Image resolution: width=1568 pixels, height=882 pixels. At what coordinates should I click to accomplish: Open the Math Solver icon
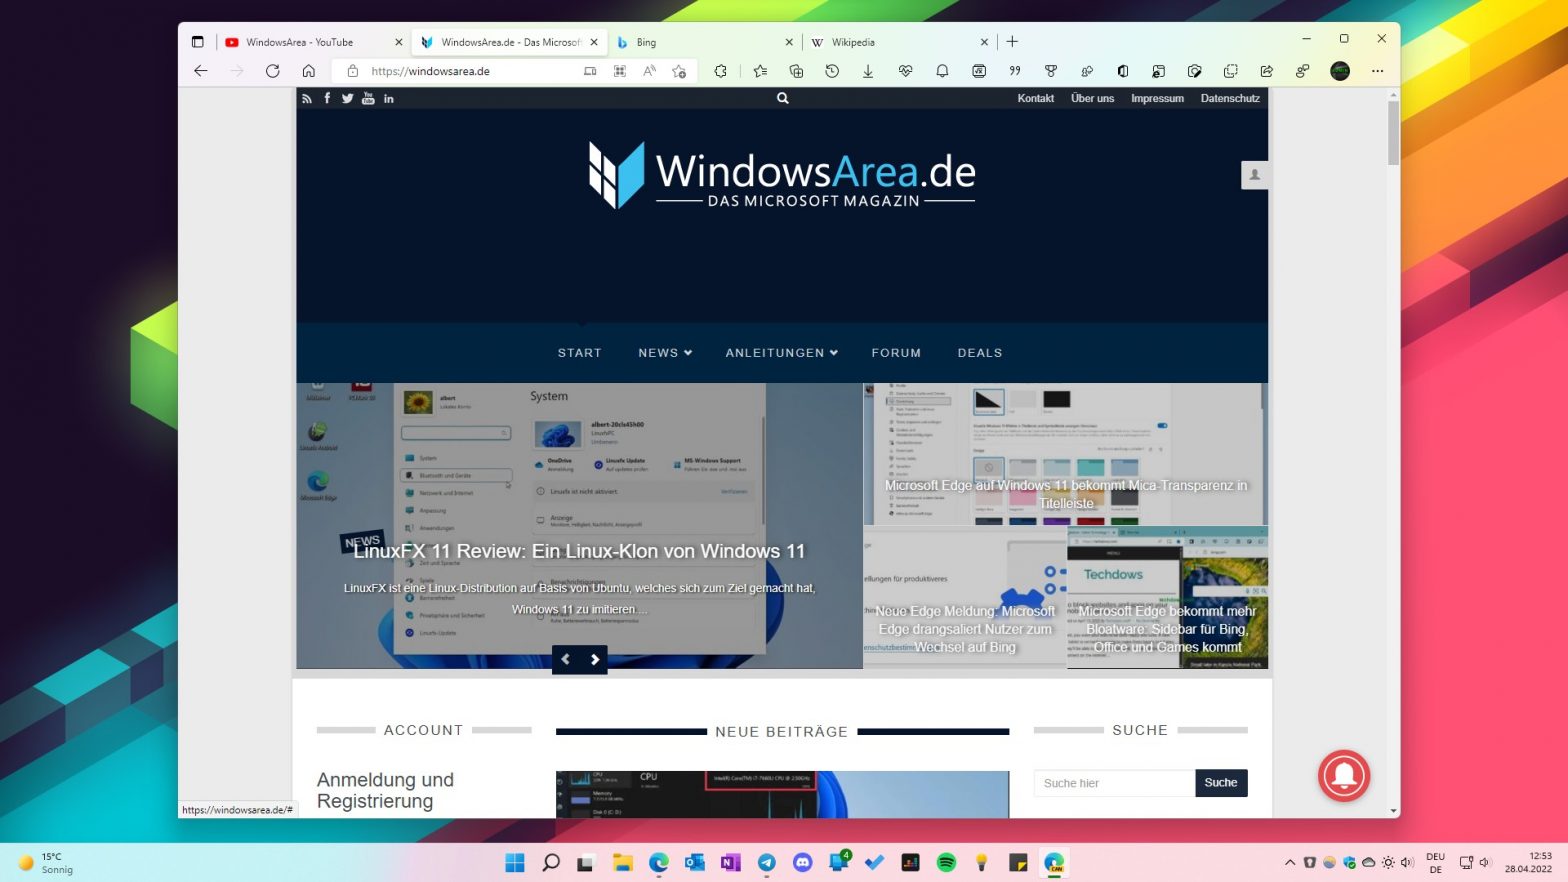click(x=979, y=71)
